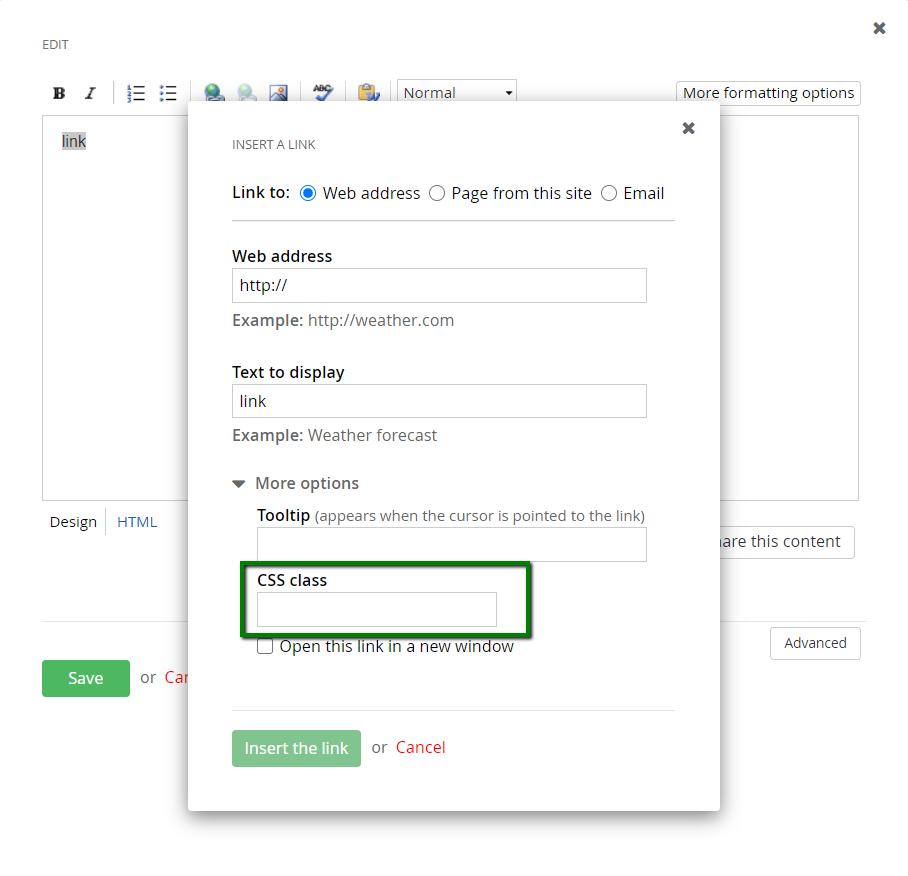Open the Normal paragraph style dropdown
The width and height of the screenshot is (908, 876).
coord(456,92)
